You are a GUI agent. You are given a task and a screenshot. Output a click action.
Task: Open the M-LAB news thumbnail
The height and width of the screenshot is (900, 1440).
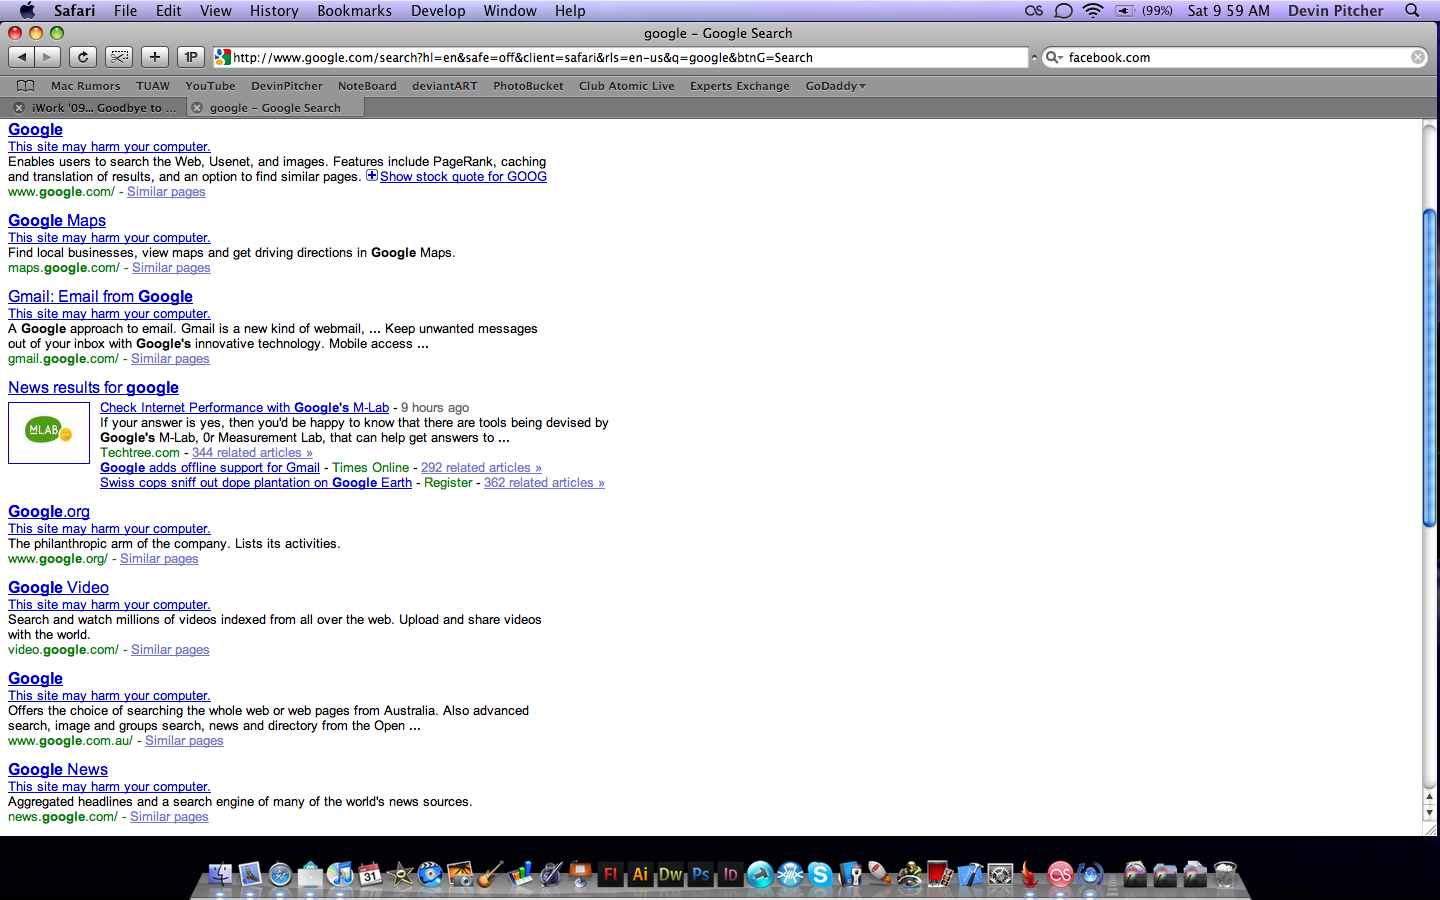(49, 433)
